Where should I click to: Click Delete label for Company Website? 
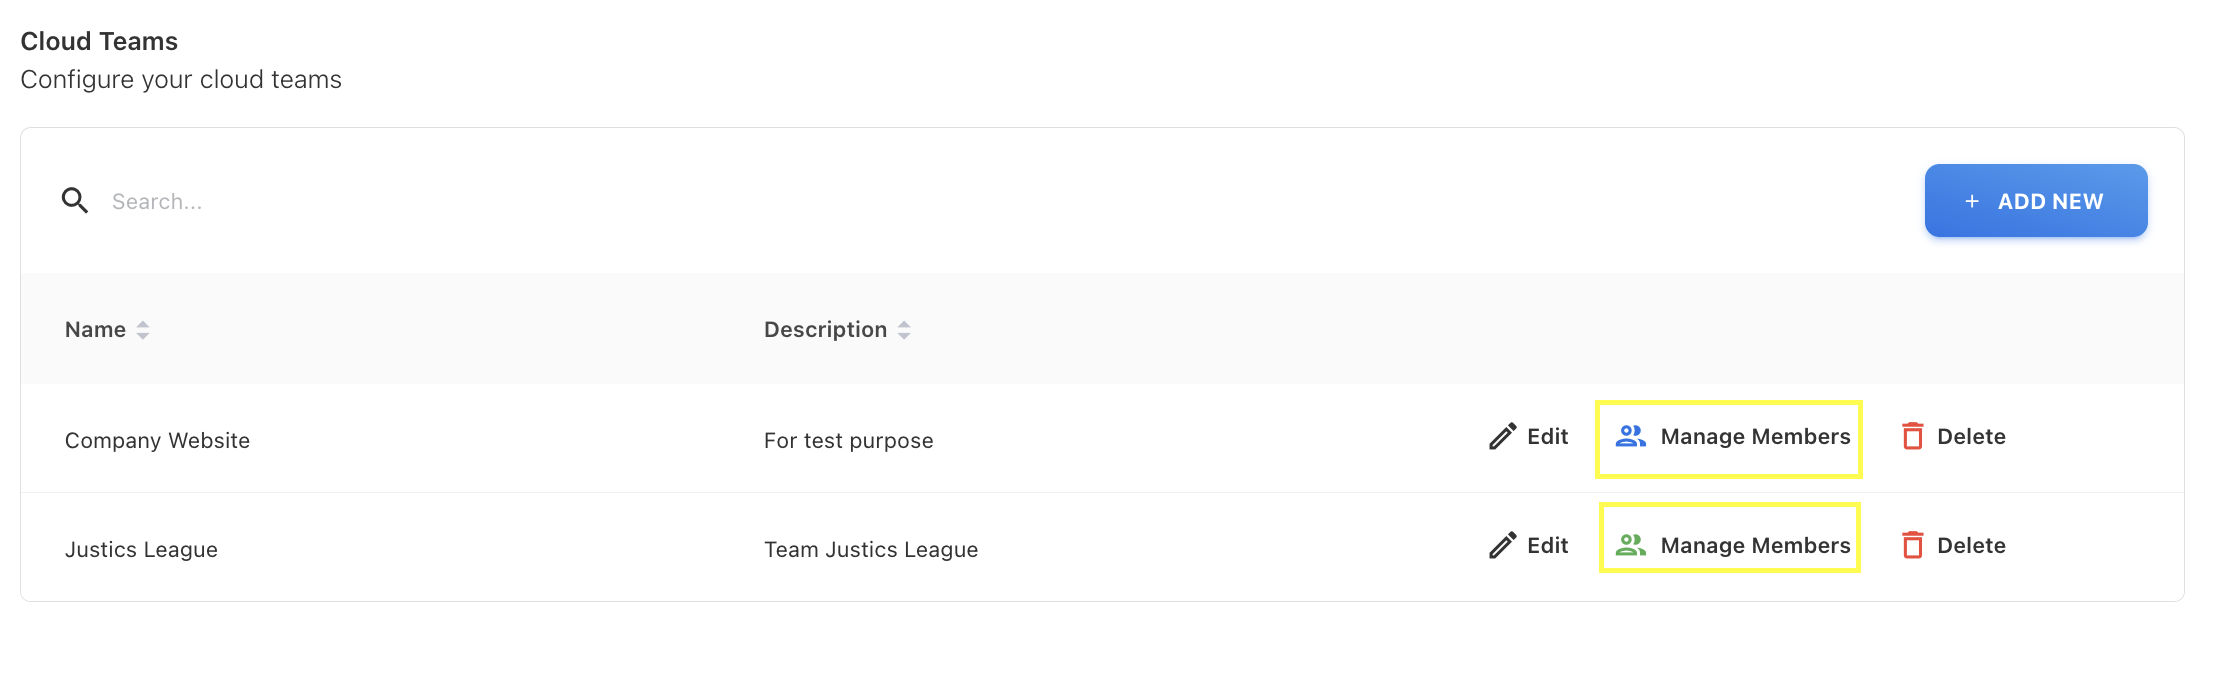1971,437
